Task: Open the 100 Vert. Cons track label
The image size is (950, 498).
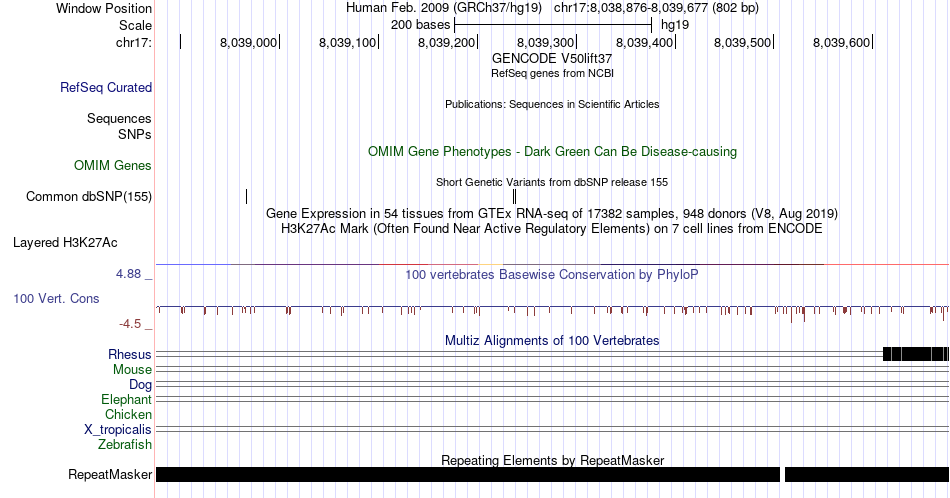Action: (x=56, y=298)
